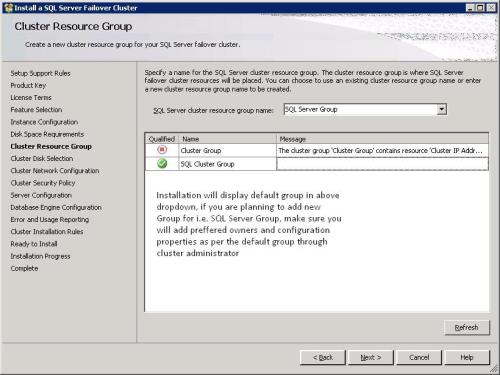
Task: Click the SQL Server cluster resource group name label
Action: coord(213,110)
